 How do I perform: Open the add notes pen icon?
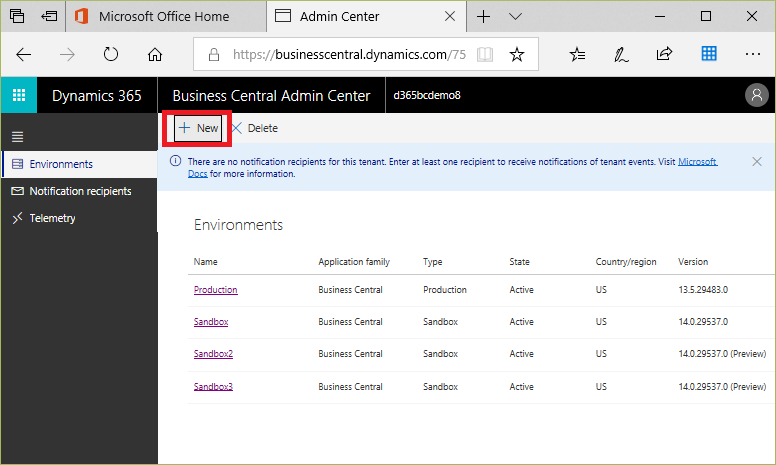click(621, 54)
